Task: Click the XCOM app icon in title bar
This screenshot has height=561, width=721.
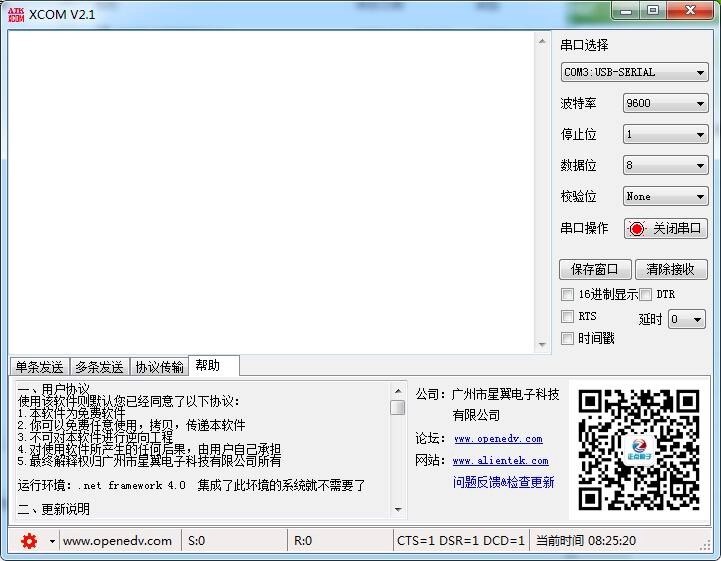Action: [x=15, y=13]
